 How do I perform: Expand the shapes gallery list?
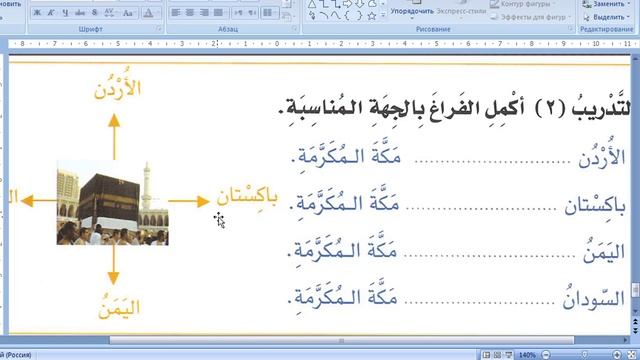383,16
